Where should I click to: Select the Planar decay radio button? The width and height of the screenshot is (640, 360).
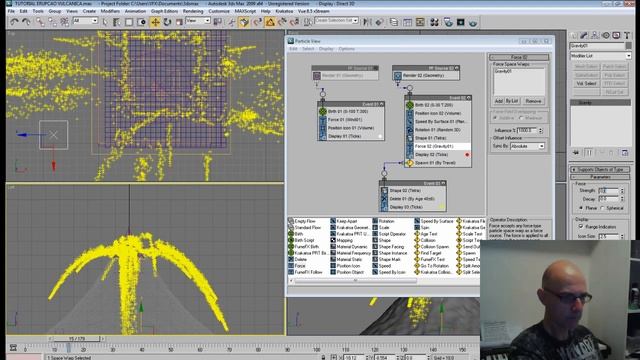coord(581,208)
